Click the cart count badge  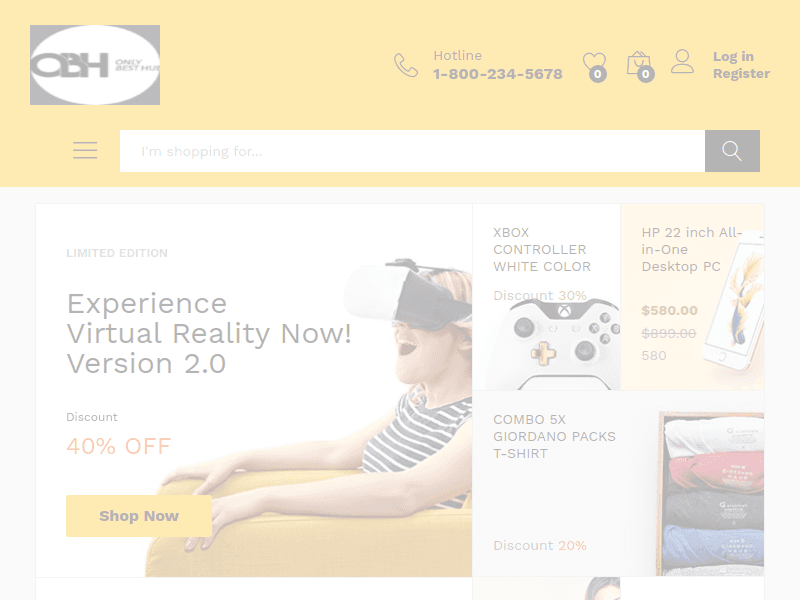645,74
